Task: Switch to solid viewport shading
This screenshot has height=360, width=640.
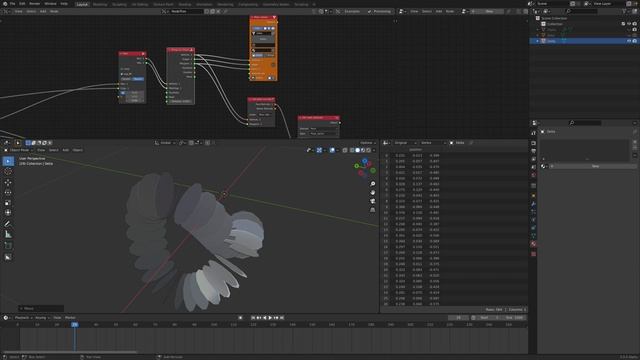Action: coord(358,150)
